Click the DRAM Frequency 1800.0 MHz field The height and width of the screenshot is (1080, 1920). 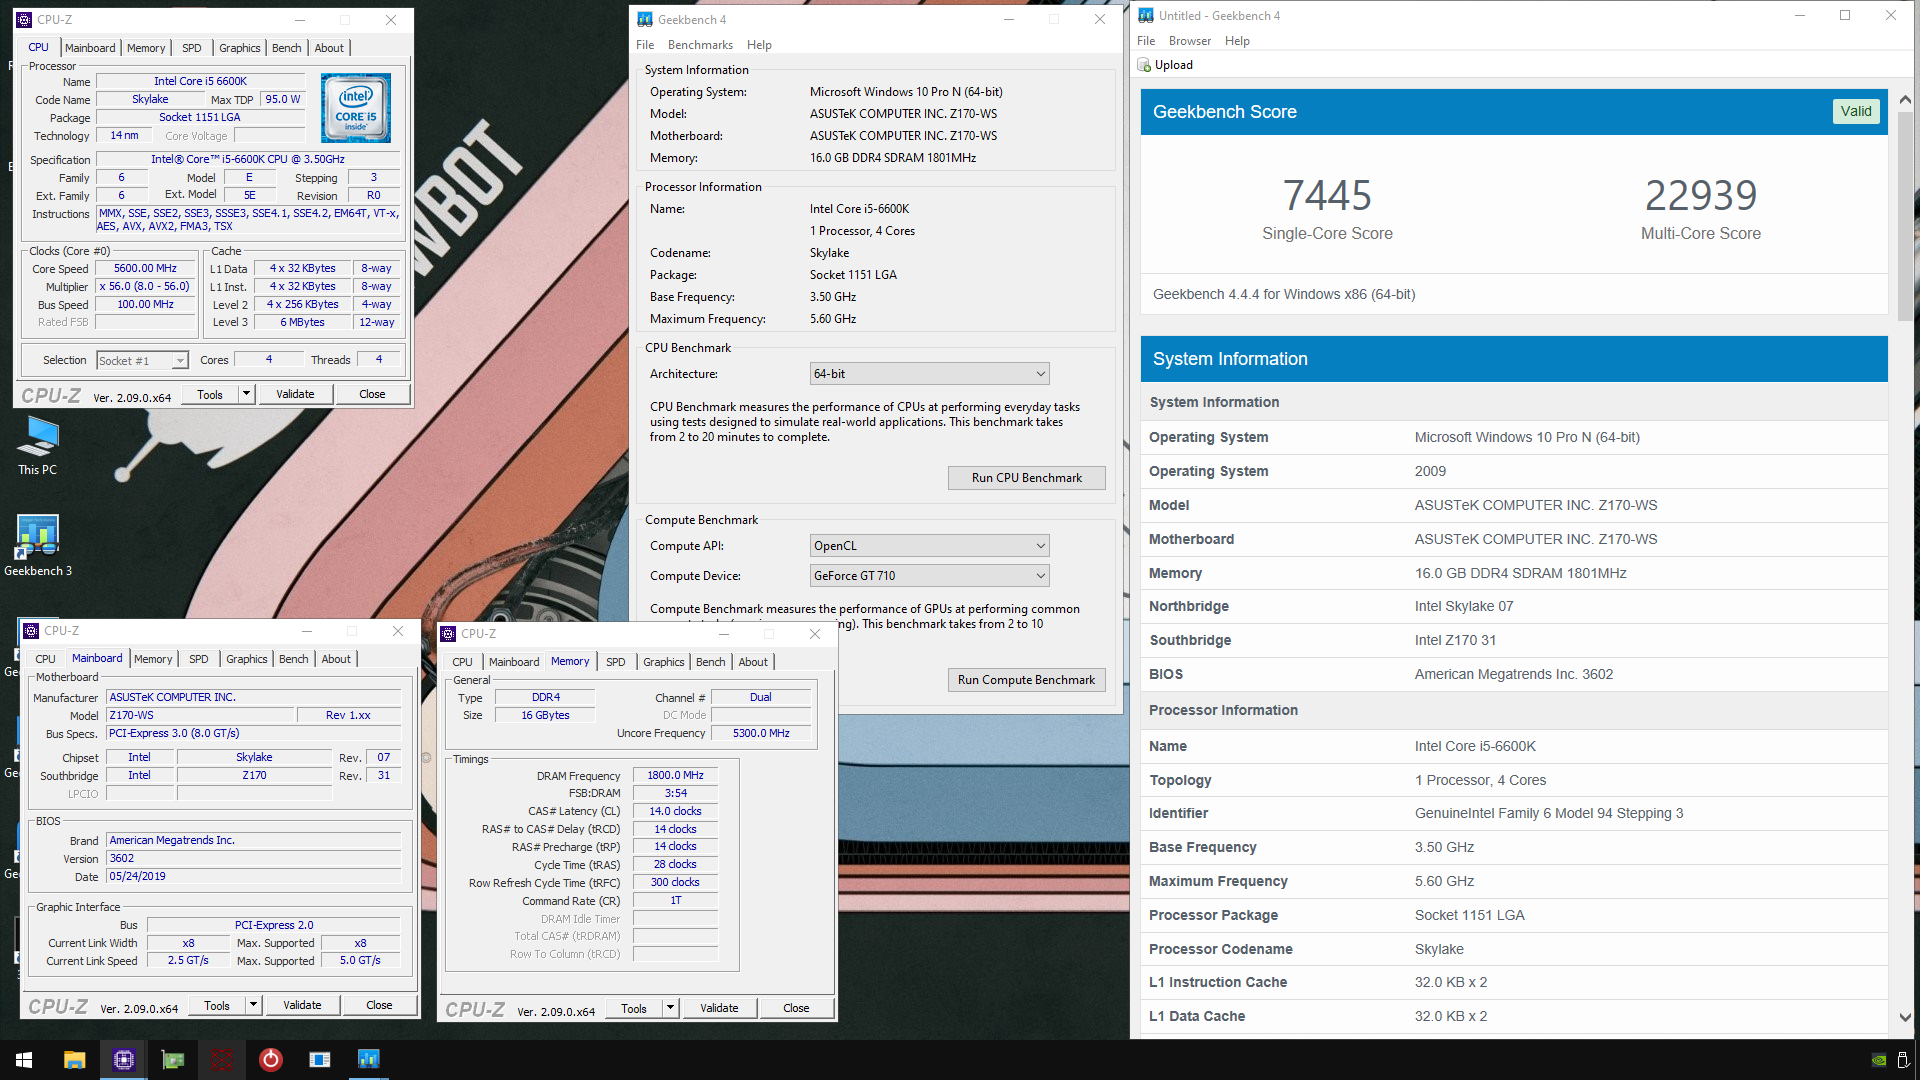(675, 775)
